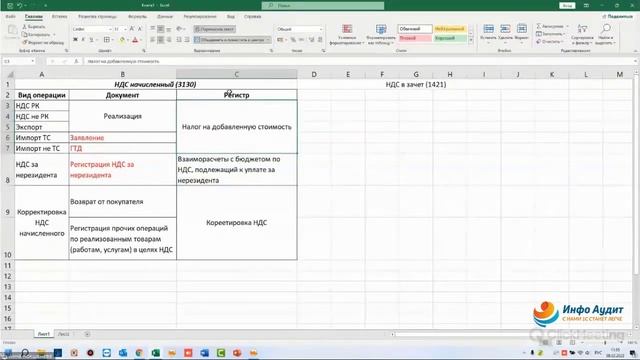Click the merge and center button
Viewport: 640px width, 360px height.
pos(229,40)
